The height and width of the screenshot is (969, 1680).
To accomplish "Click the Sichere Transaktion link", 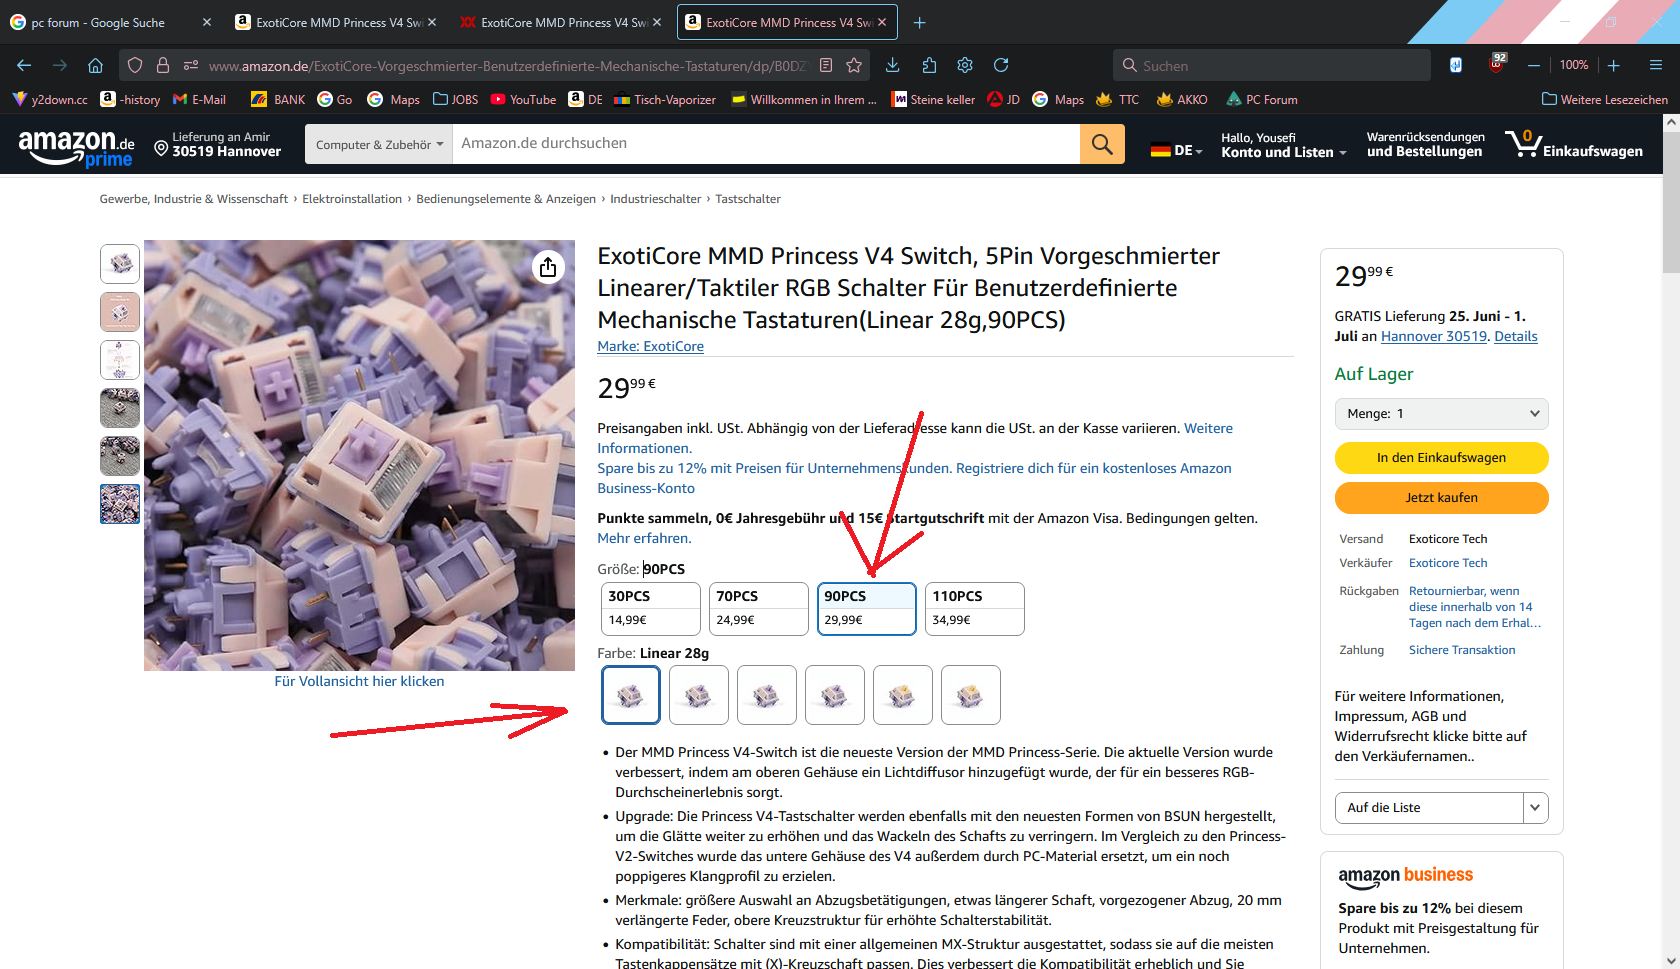I will (x=1462, y=650).
